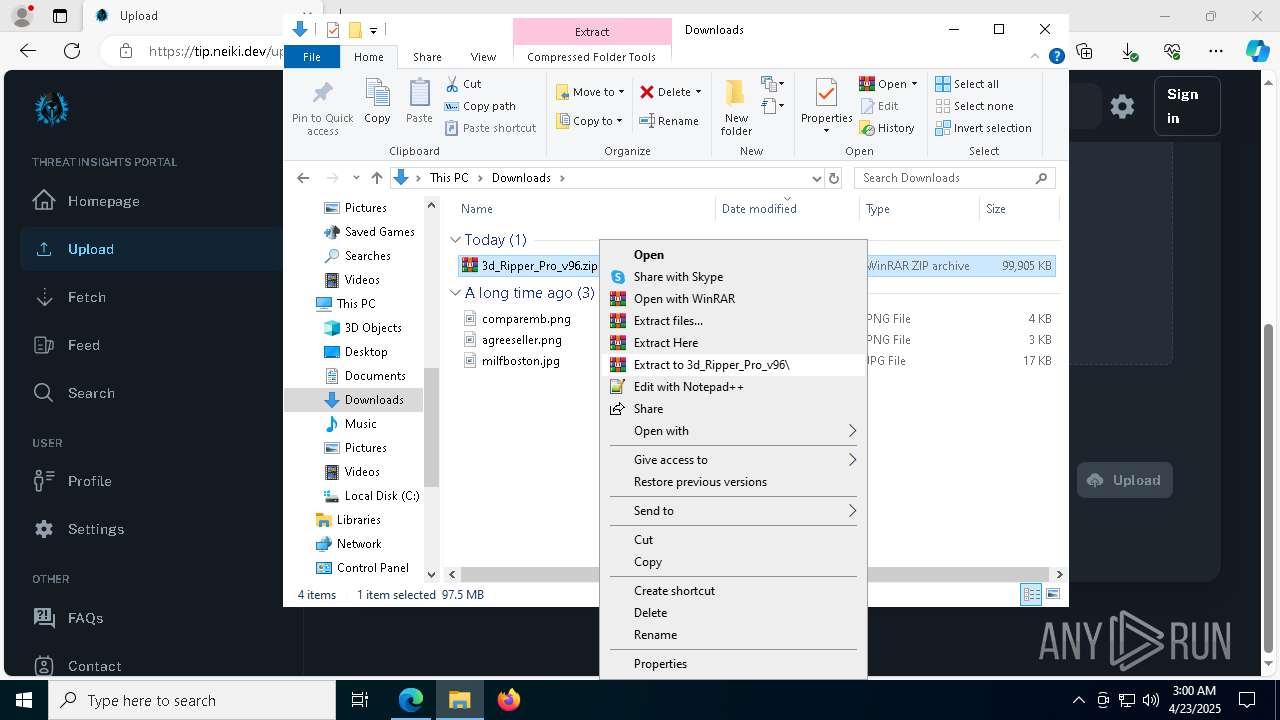This screenshot has width=1280, height=720.
Task: Click the refresh button beside address bar
Action: [834, 178]
